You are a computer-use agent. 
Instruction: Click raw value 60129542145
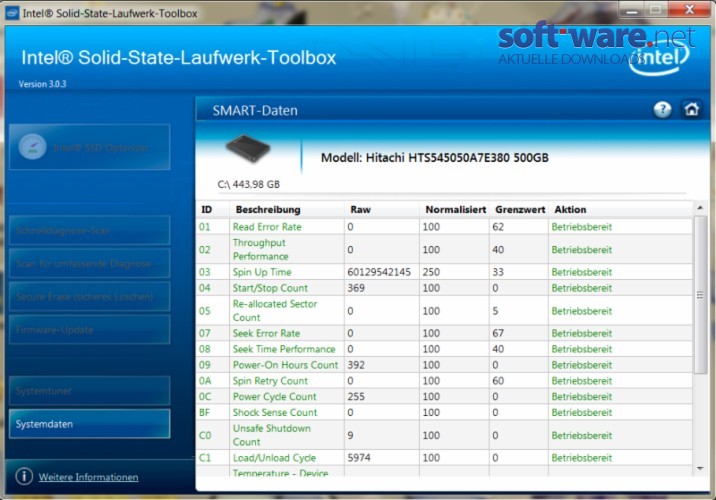click(x=379, y=272)
